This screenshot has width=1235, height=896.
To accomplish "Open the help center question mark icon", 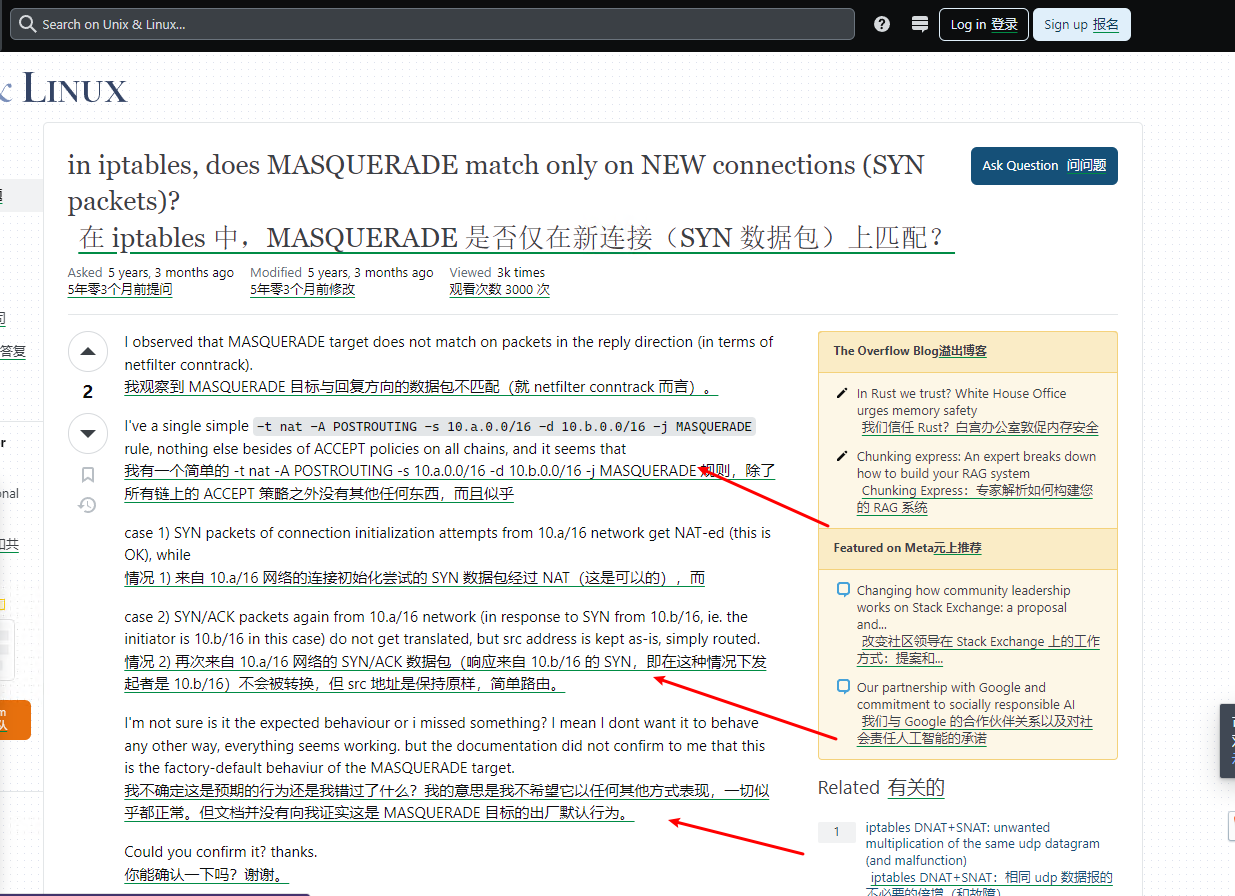I will pyautogui.click(x=882, y=24).
